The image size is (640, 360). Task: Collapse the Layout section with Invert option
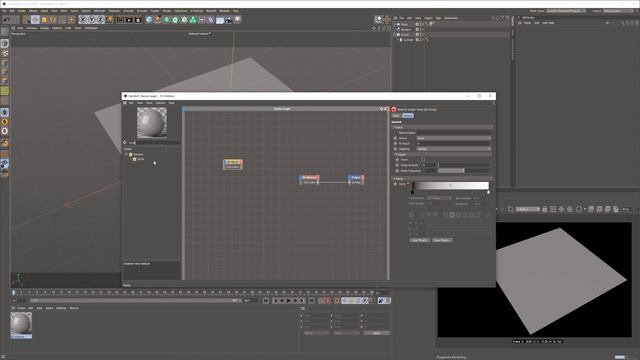pos(443,155)
